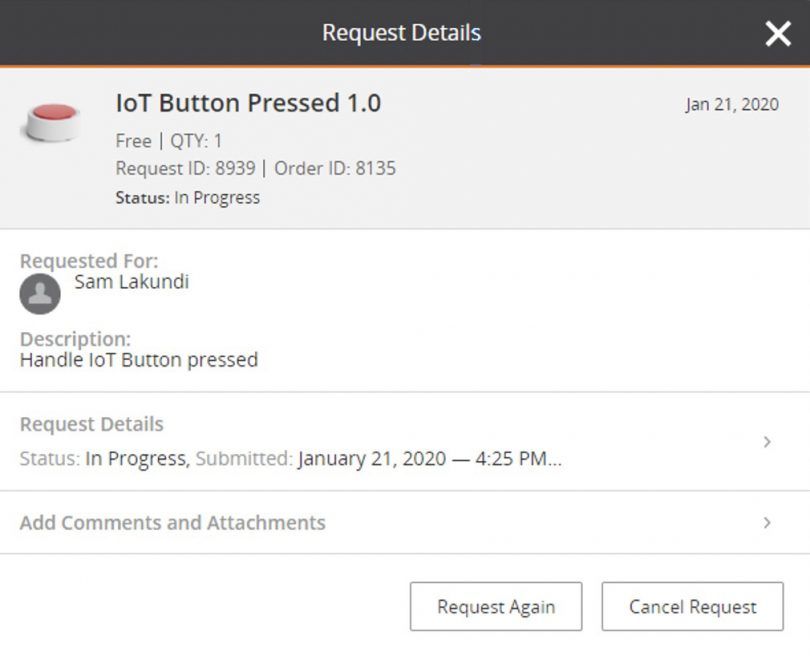
Task: Click the Handle IoT Button pressed description
Action: [x=139, y=360]
